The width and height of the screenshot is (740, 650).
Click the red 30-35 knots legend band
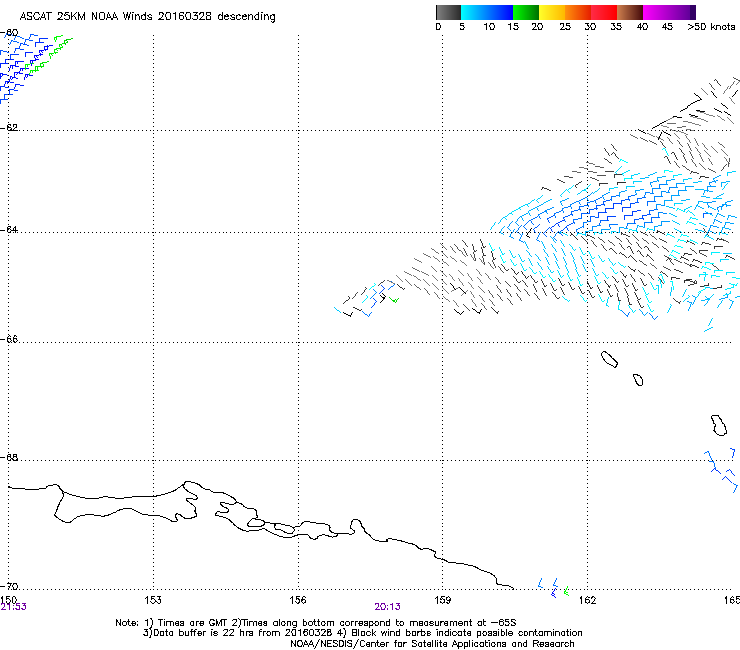pos(604,12)
